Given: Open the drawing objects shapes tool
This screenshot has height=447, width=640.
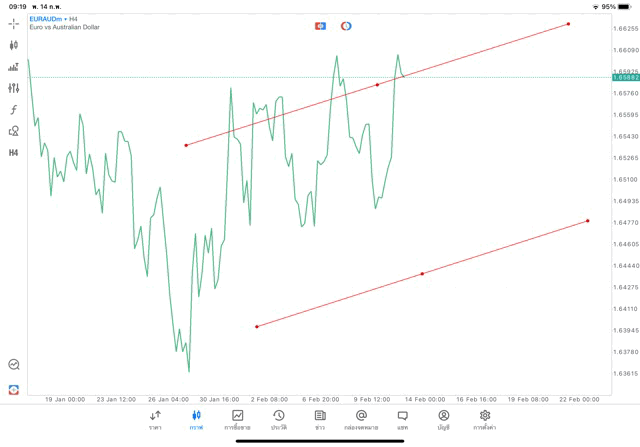Looking at the screenshot, I should tap(14, 131).
